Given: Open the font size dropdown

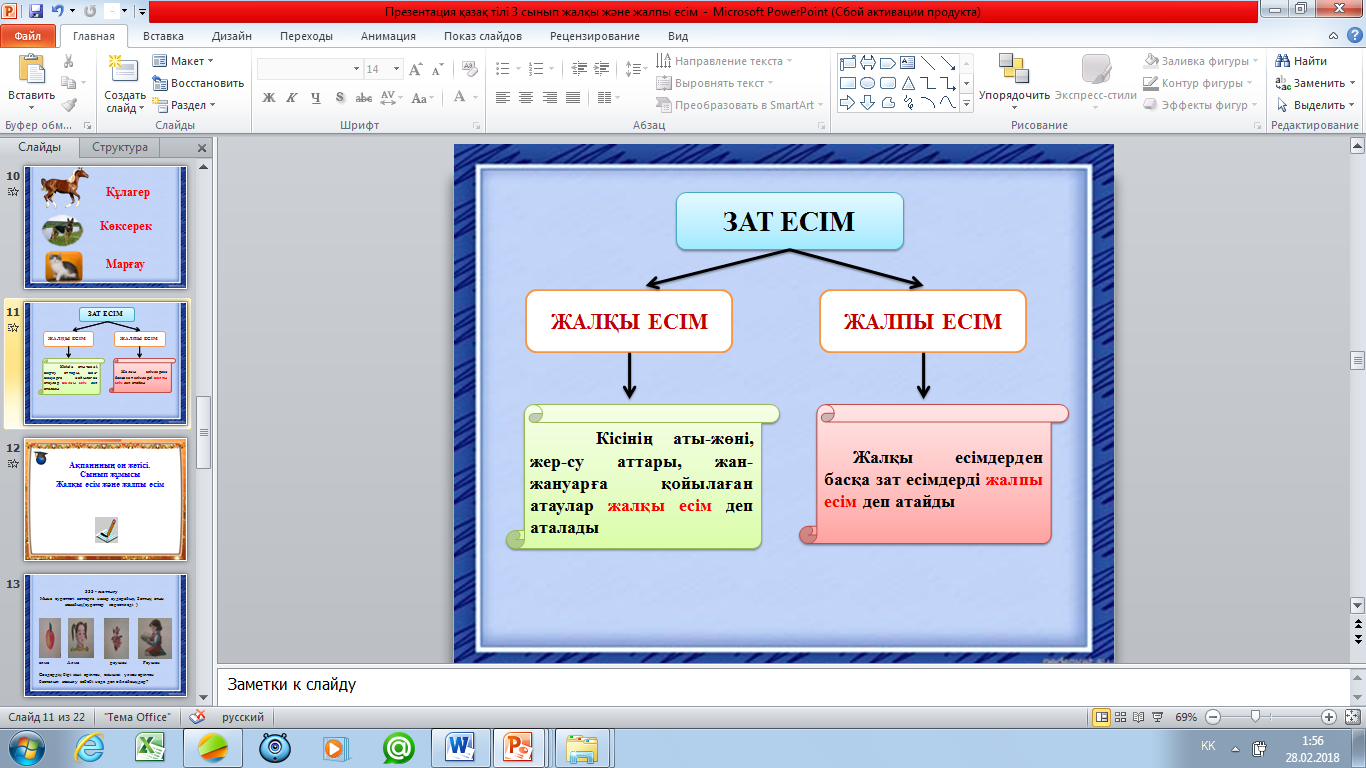Looking at the screenshot, I should point(395,69).
